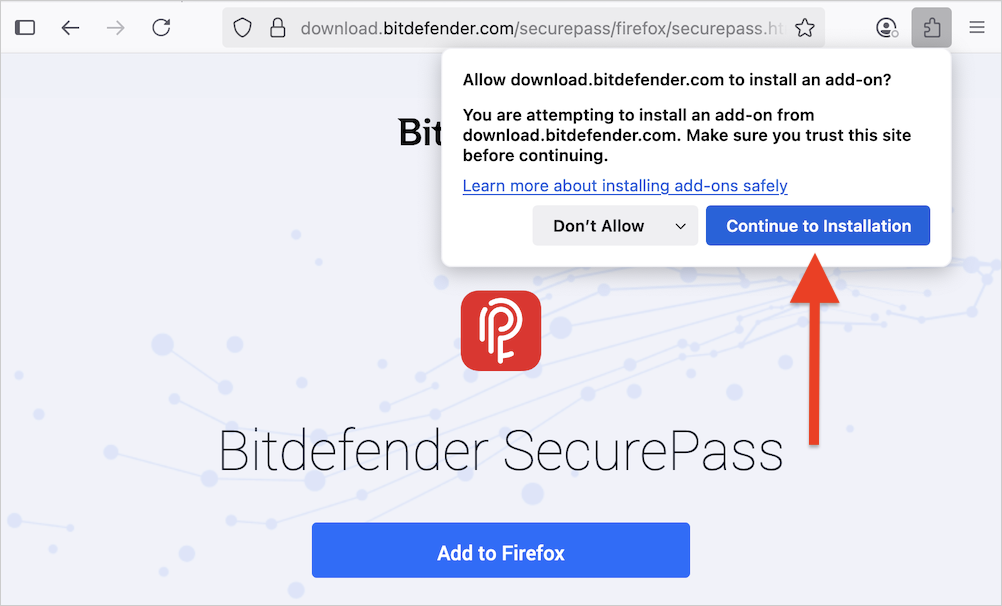Go back to the previous page
The image size is (1002, 606).
(x=70, y=28)
